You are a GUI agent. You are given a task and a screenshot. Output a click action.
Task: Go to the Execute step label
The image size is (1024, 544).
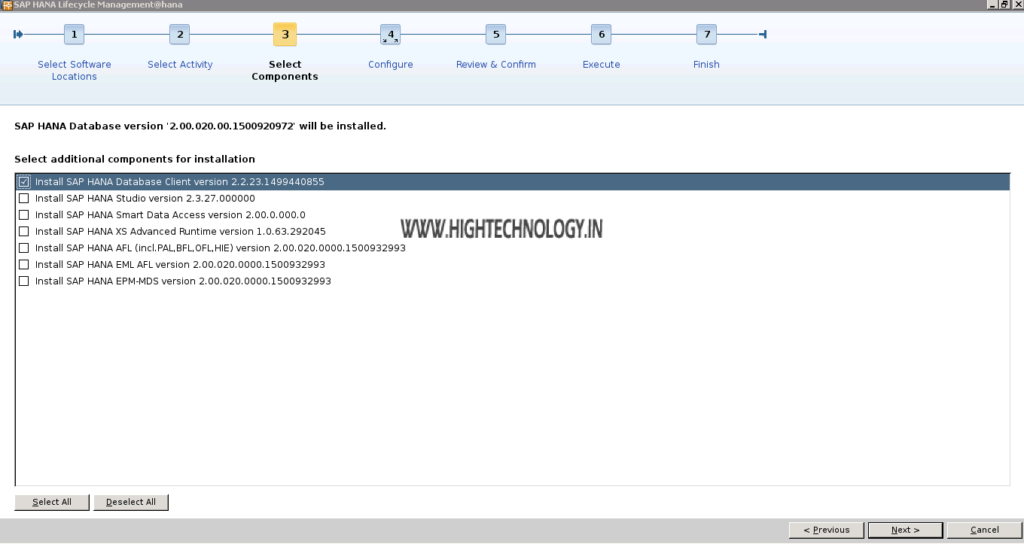click(601, 64)
